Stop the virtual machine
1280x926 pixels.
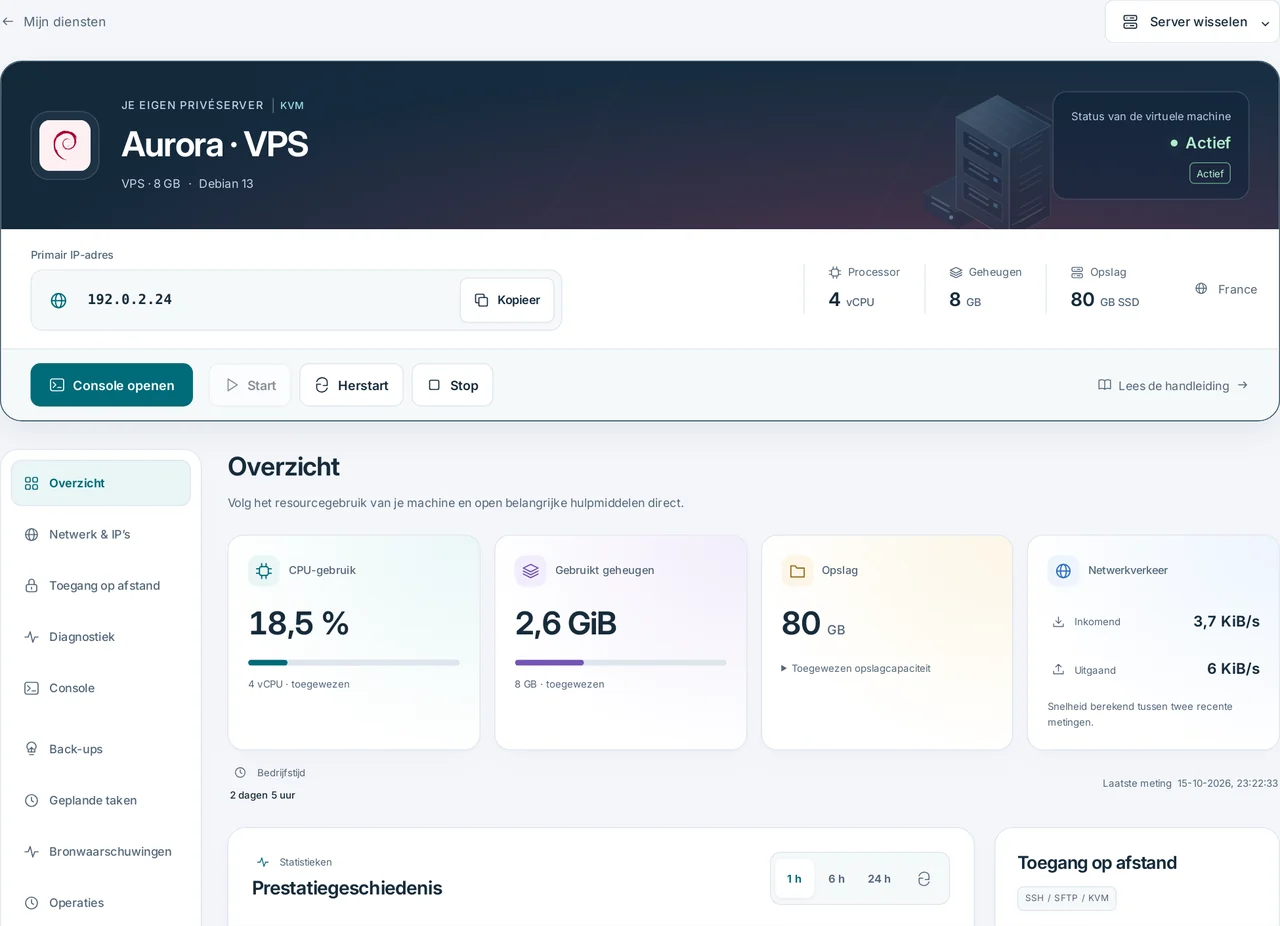[x=452, y=385]
